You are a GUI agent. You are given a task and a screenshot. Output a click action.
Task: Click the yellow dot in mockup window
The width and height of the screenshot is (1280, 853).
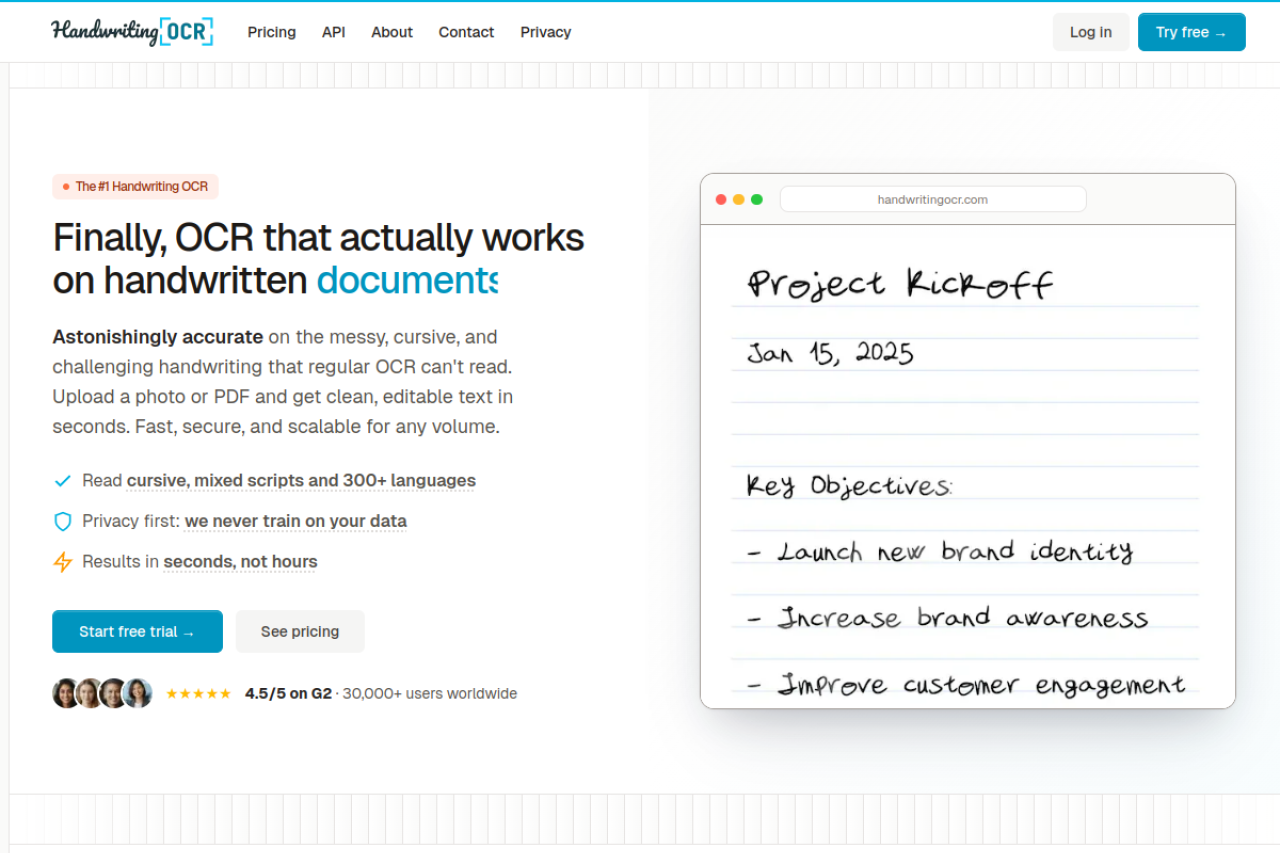[739, 199]
